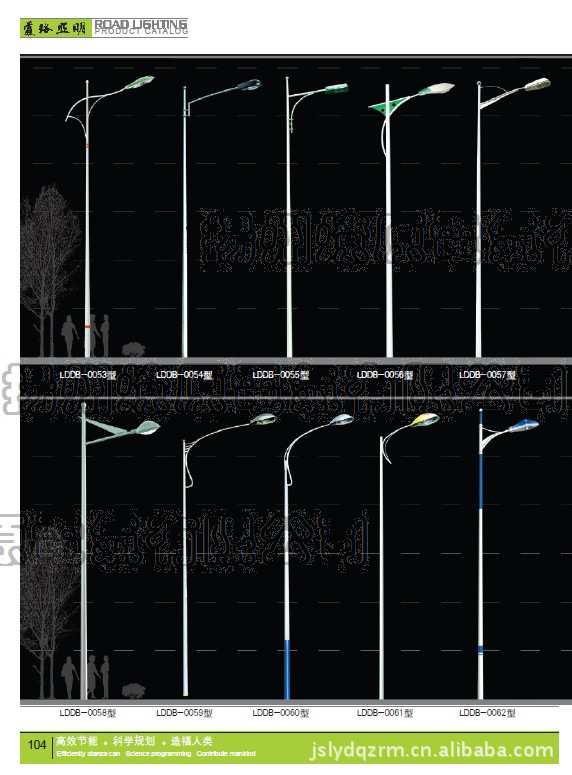This screenshot has height=775, width=572.
Task: Click the curved-arm LDDB-0059 lamp
Action: 229,555
